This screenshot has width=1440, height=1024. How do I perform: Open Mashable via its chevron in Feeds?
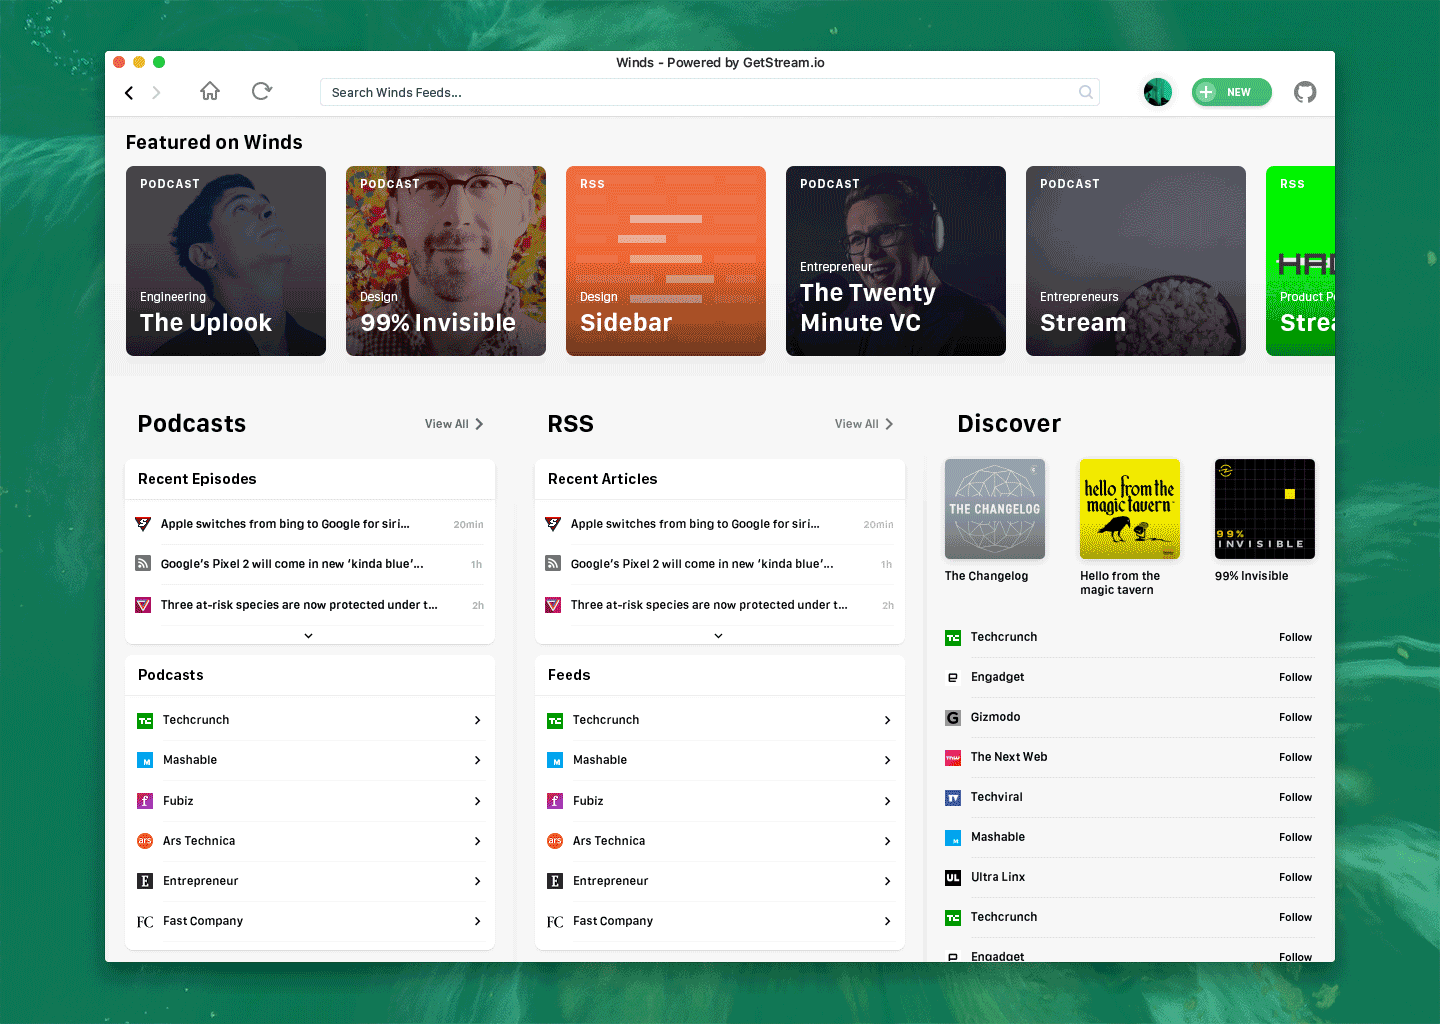coord(886,760)
